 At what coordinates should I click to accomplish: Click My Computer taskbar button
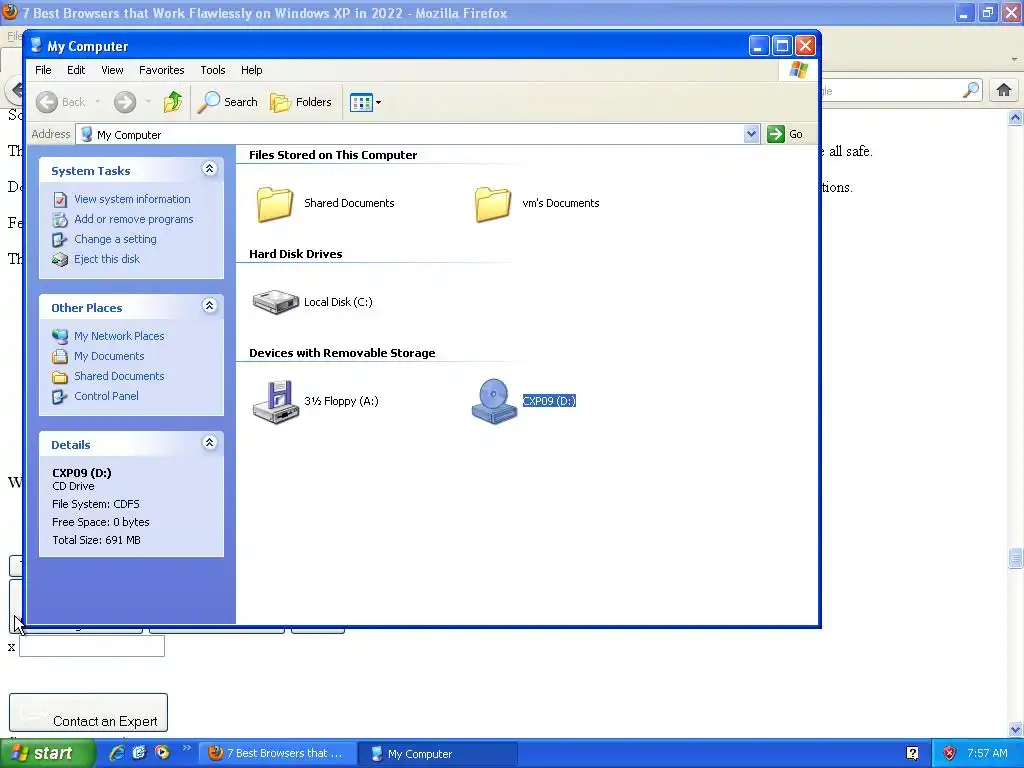coord(438,754)
